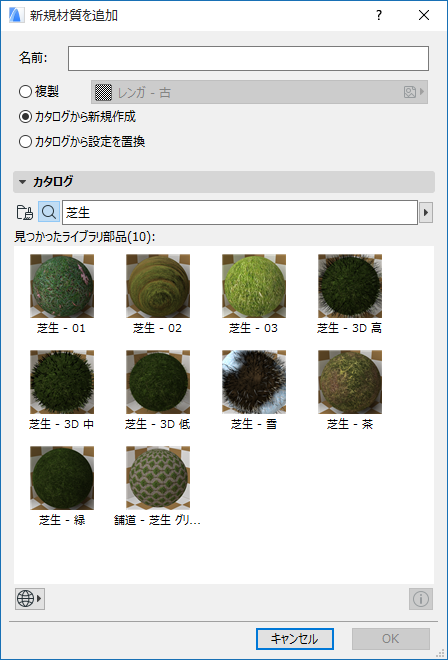Choose the 芝生 - 3D 低 material
This screenshot has width=448, height=660.
pos(158,382)
